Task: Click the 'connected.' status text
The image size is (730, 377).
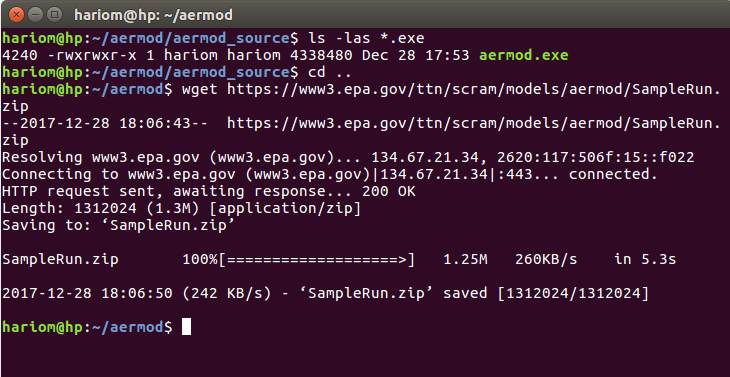Action: [x=613, y=174]
